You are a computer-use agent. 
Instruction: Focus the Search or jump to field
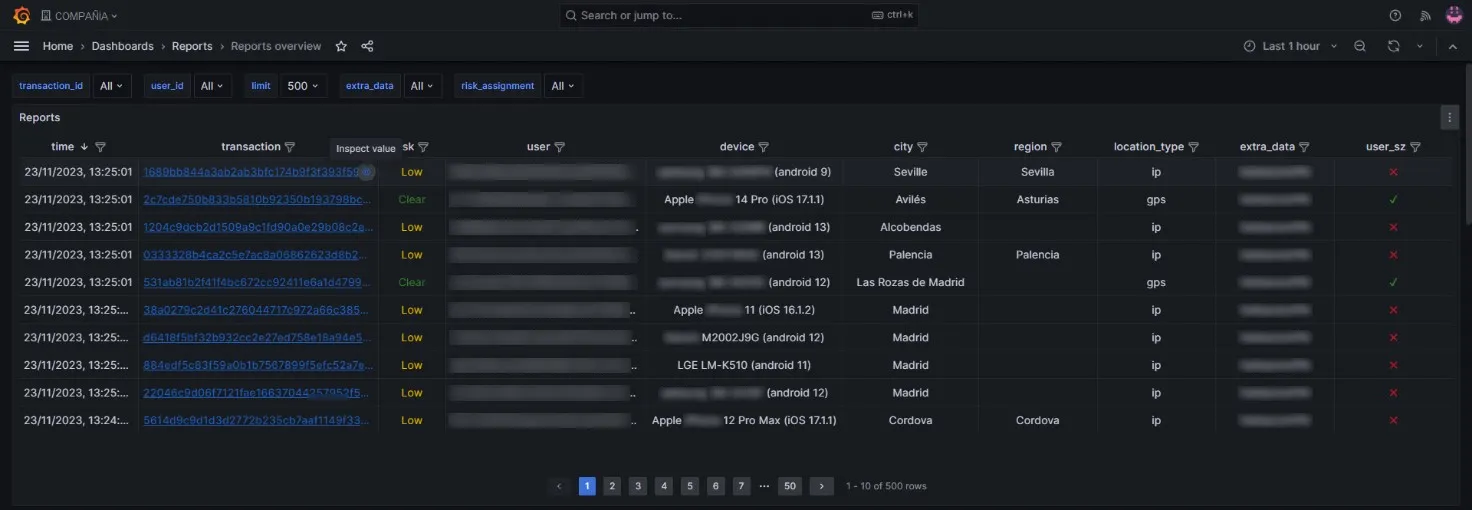click(740, 15)
